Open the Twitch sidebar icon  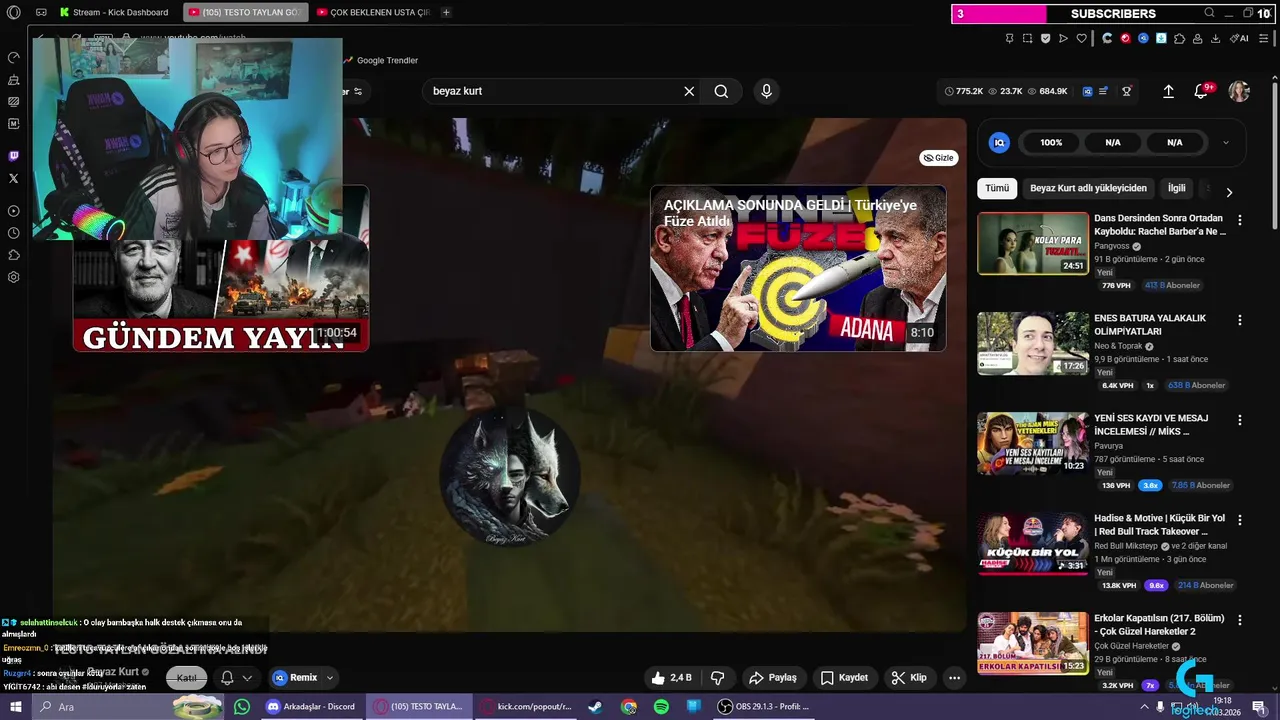[13, 156]
